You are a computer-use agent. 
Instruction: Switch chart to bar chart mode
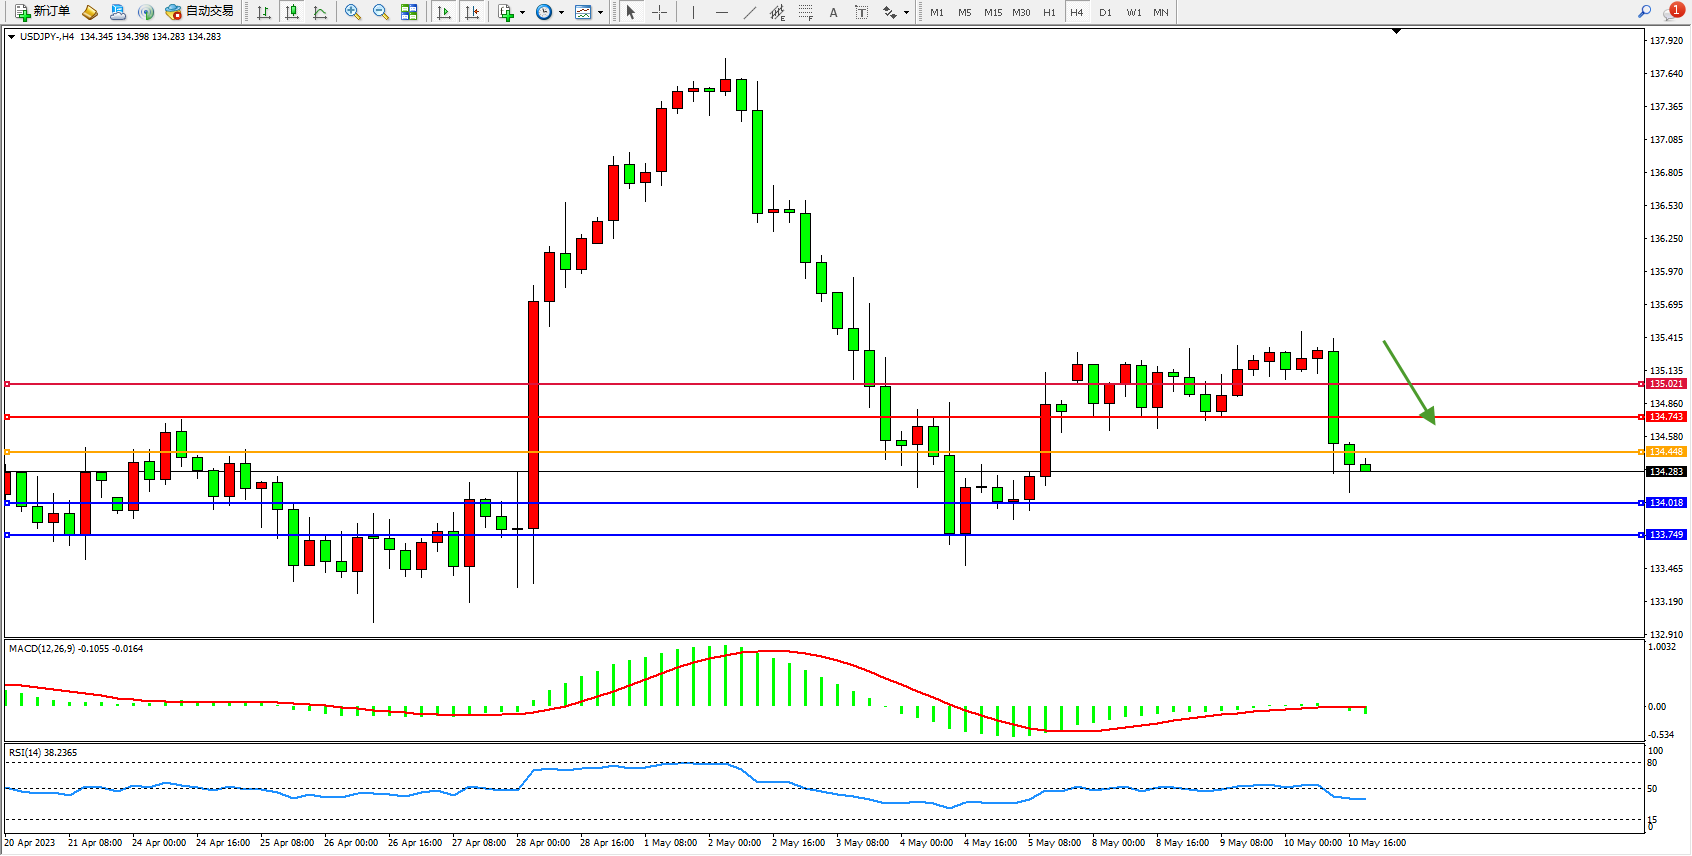pyautogui.click(x=264, y=12)
